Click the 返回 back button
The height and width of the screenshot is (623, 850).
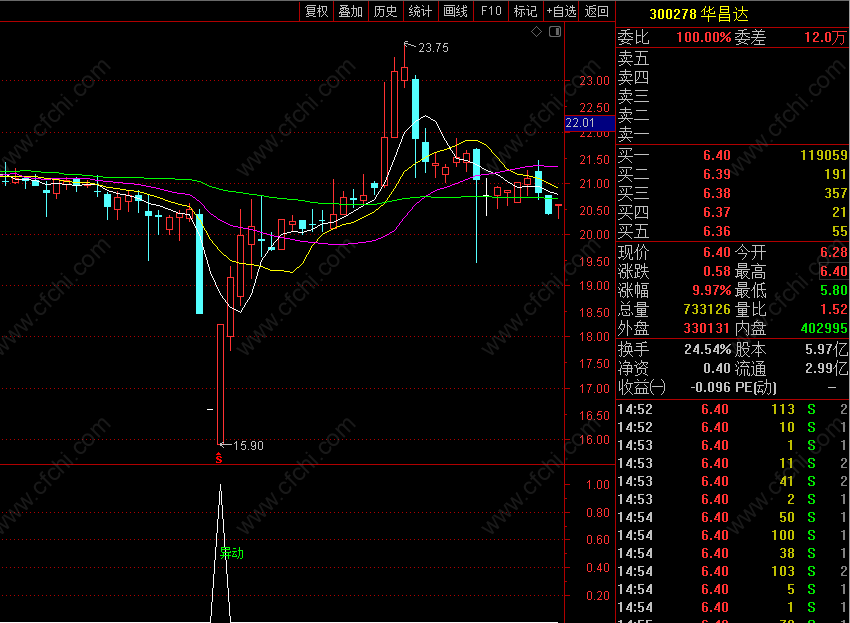point(596,11)
